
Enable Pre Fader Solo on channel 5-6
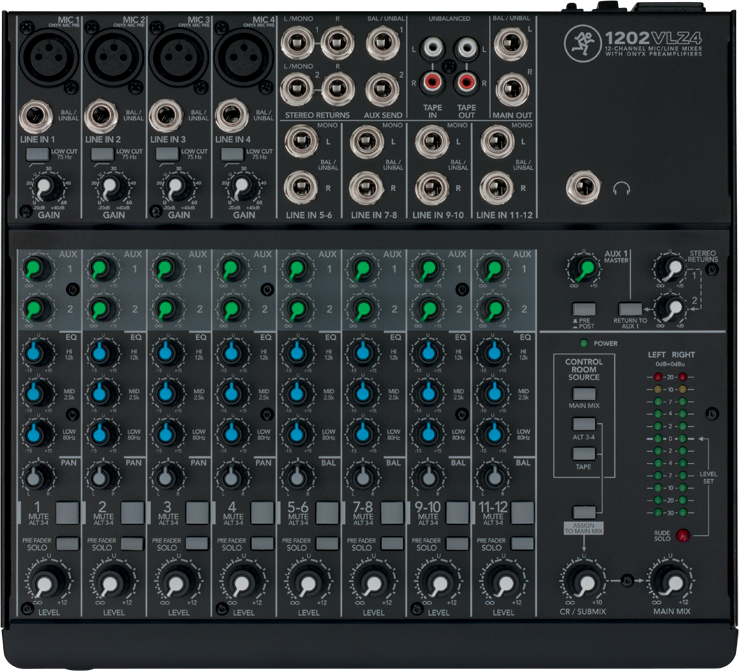(325, 544)
